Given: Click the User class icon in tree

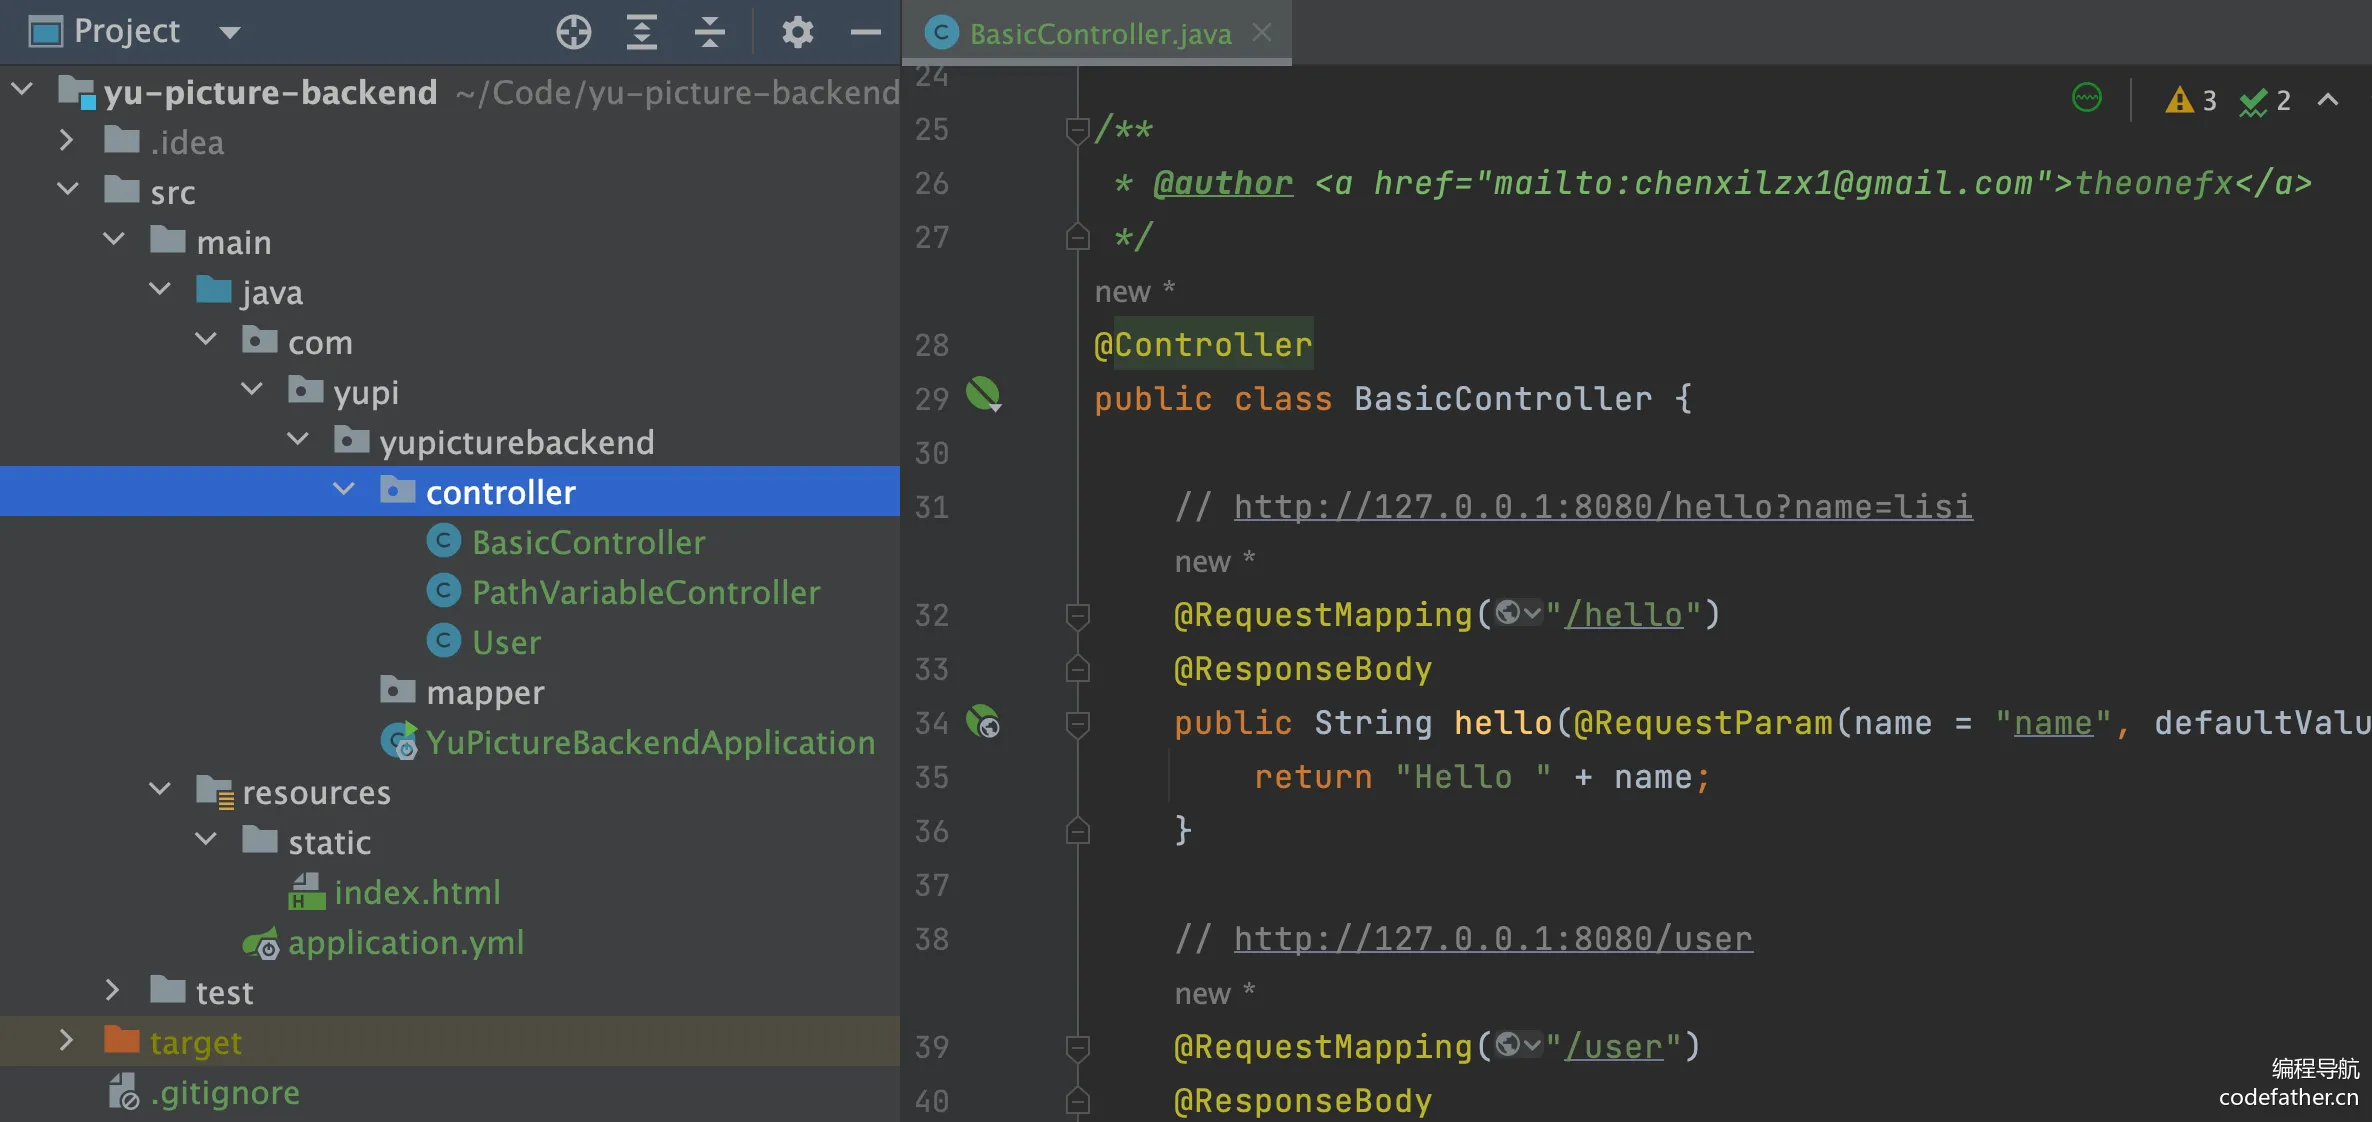Looking at the screenshot, I should pyautogui.click(x=443, y=641).
